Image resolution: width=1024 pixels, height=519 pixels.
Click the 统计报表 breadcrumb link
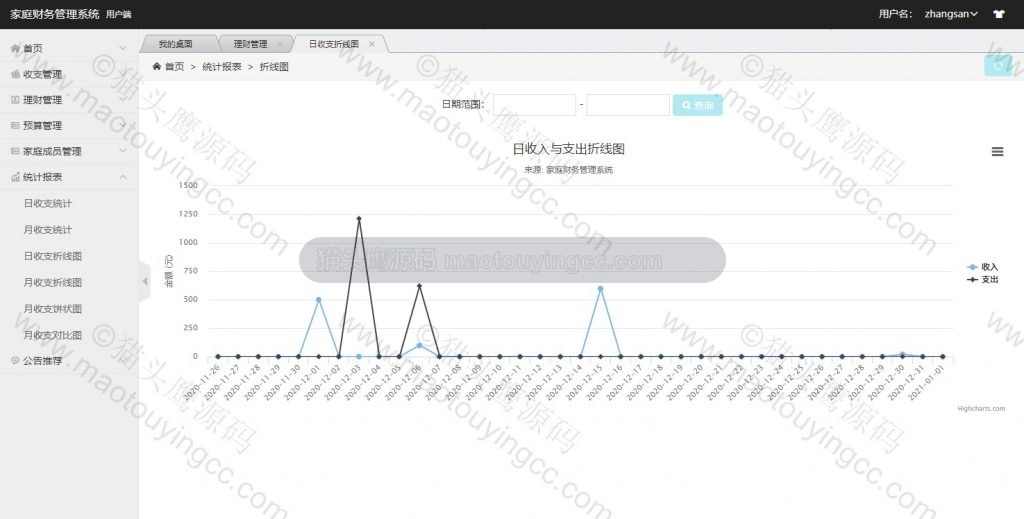(222, 67)
